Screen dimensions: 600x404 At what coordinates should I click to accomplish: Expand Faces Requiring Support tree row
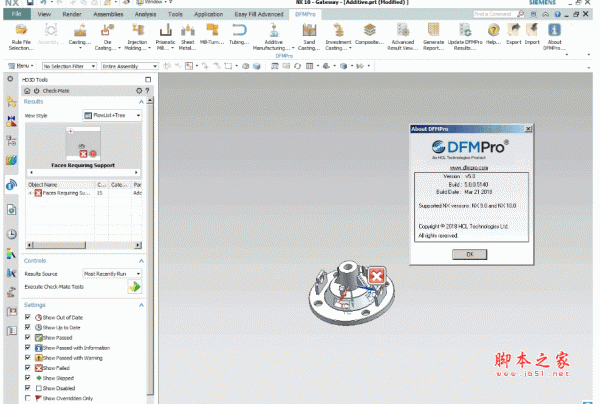30,193
